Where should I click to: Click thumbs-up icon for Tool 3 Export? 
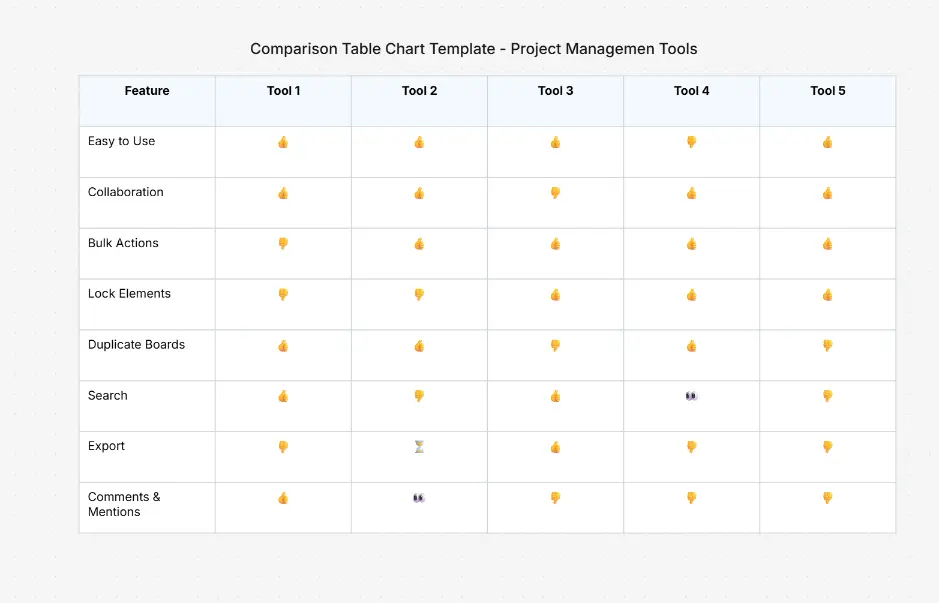555,447
